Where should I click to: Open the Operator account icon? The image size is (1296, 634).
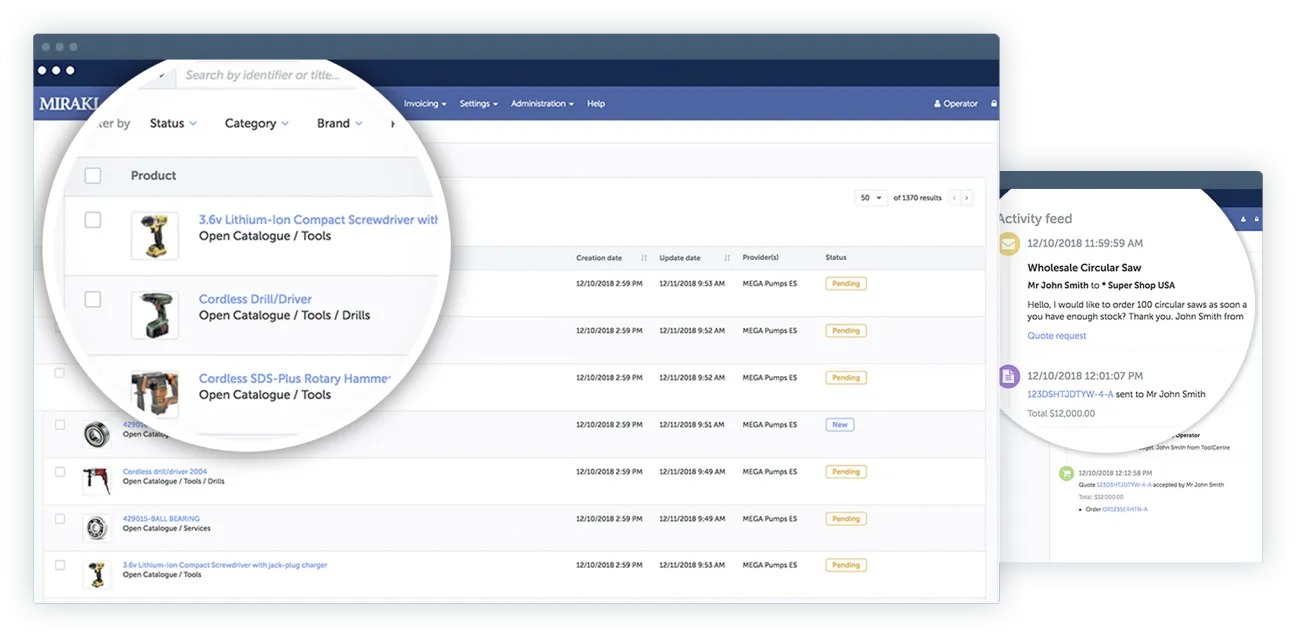click(956, 103)
